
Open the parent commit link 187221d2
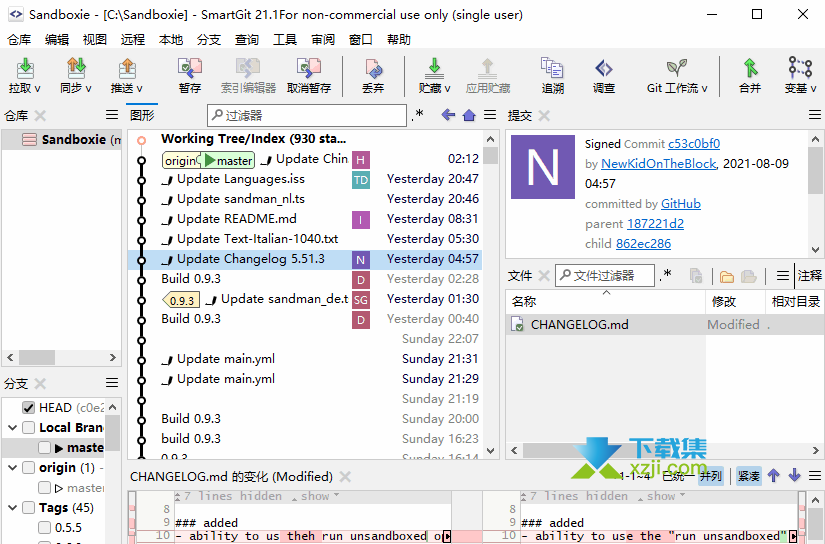tap(655, 224)
